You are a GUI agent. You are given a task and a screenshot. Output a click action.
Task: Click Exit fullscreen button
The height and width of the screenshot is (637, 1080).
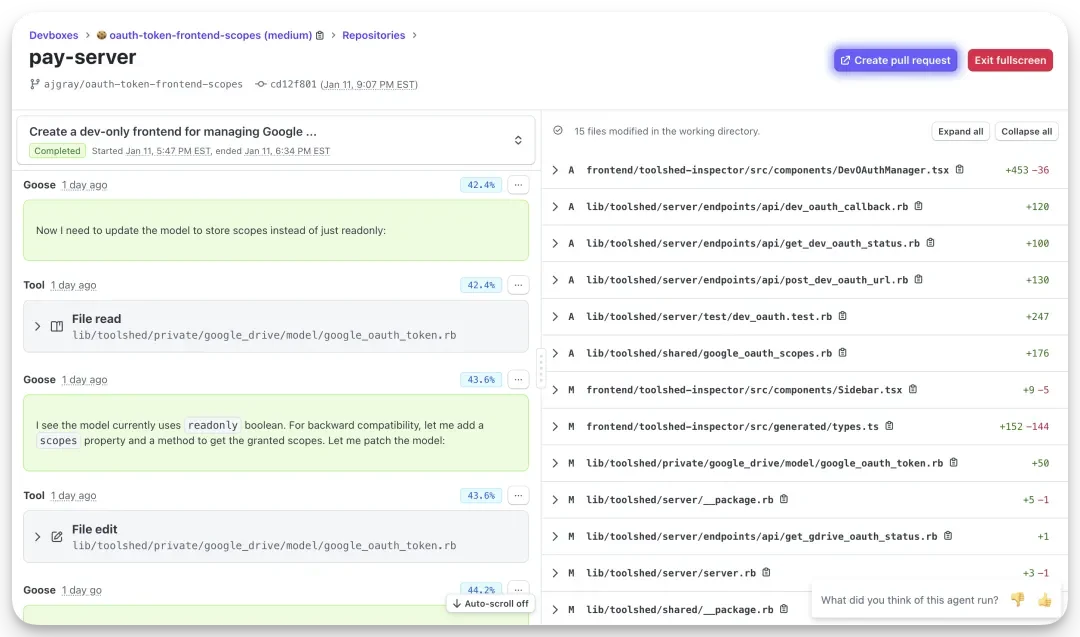coord(1010,60)
